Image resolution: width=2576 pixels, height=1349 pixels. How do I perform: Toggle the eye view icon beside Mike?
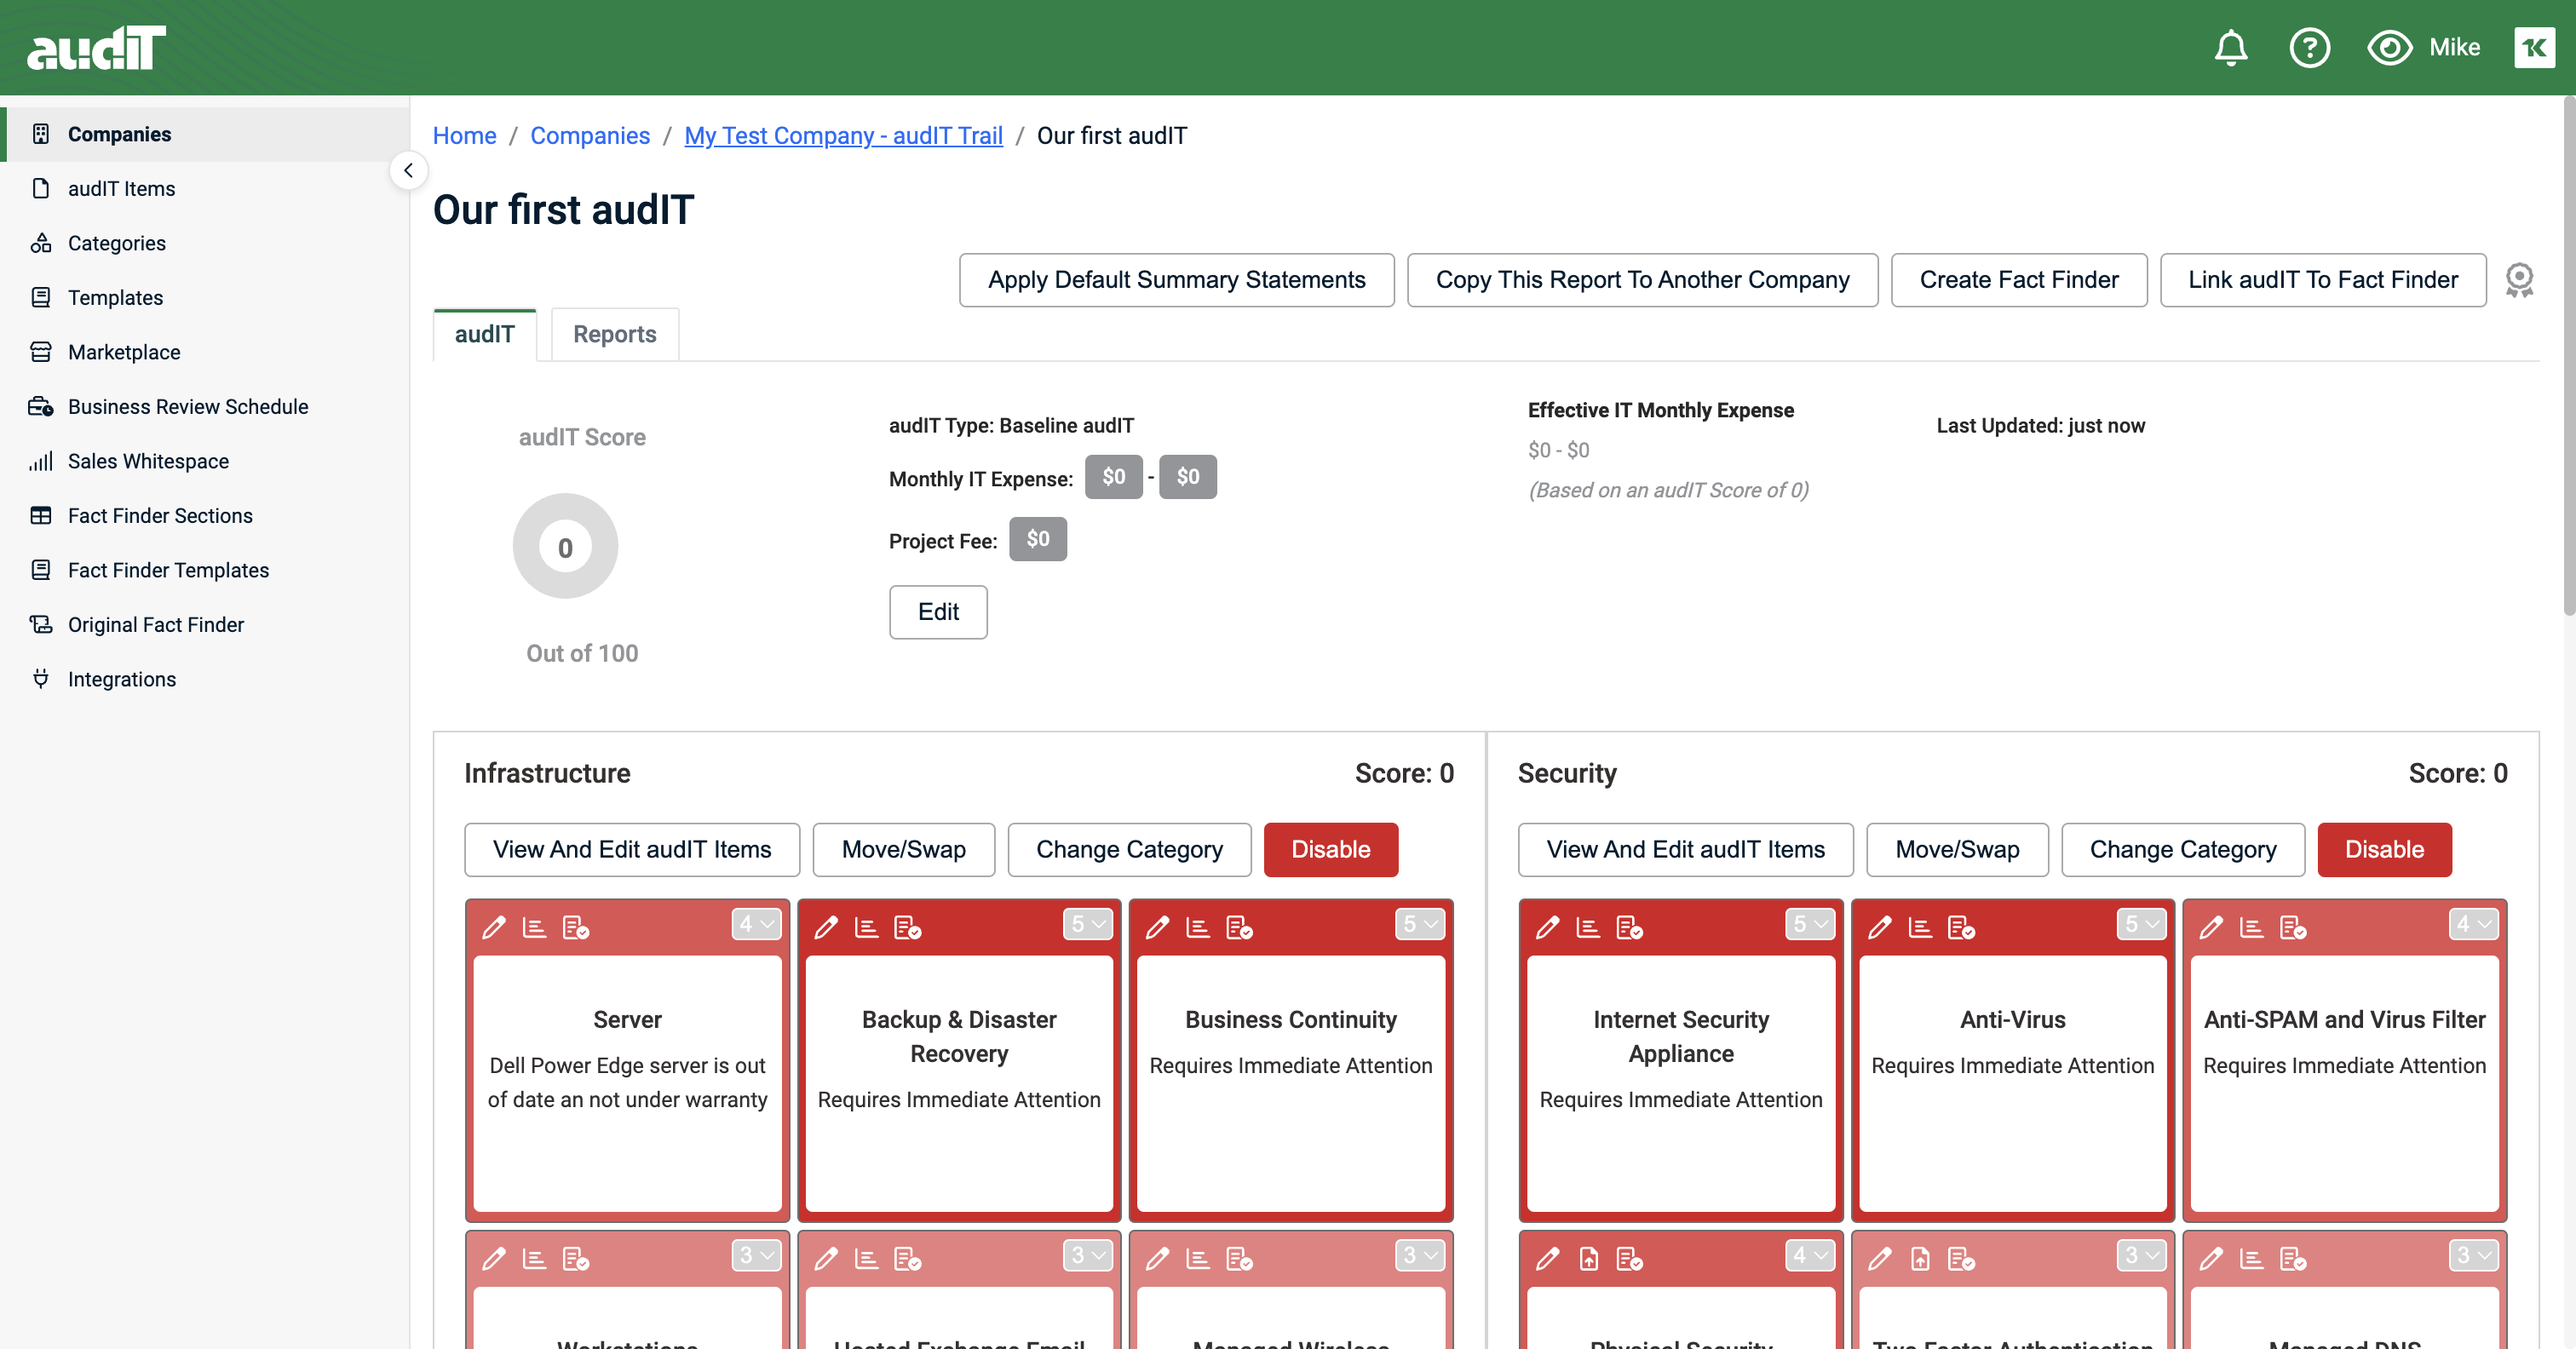pos(2389,47)
